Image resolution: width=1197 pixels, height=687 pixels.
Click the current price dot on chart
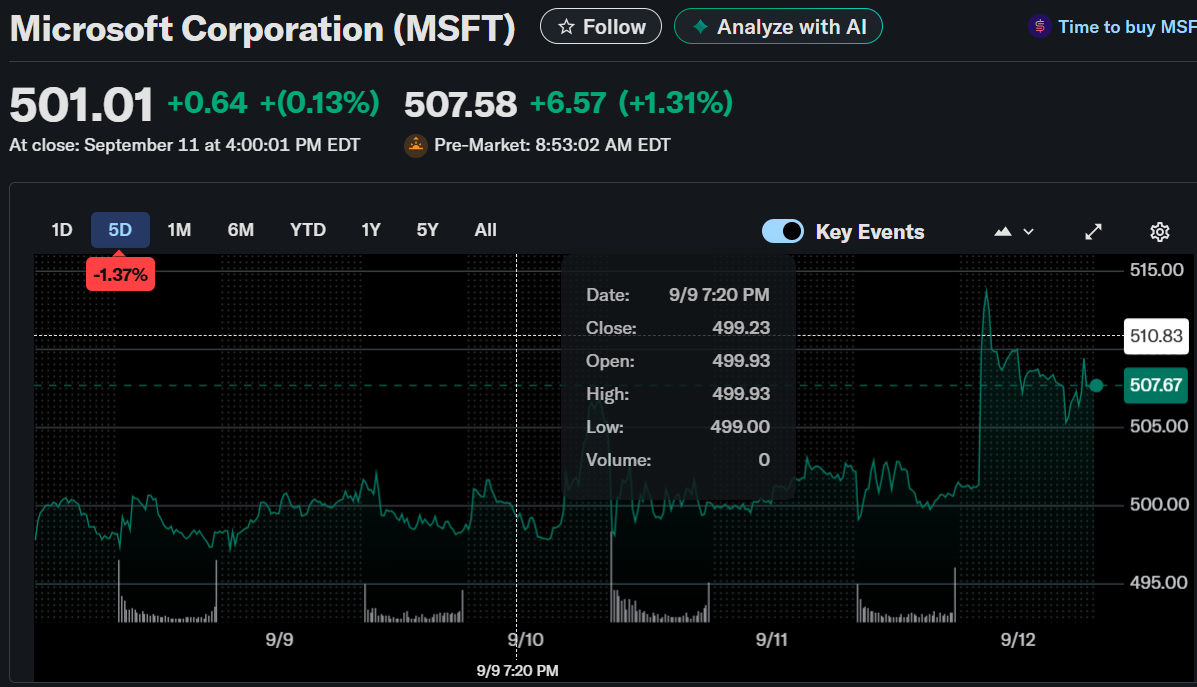1096,385
